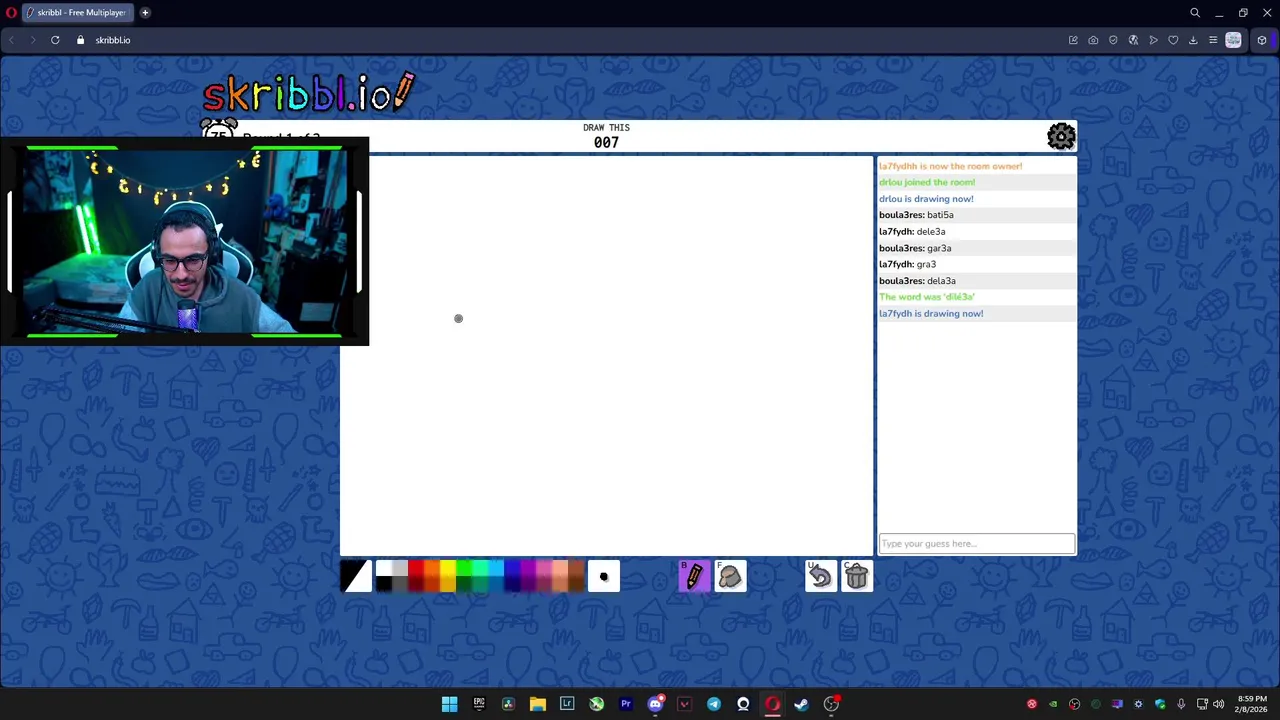This screenshot has width=1280, height=720.
Task: Choose the black color swatch
Action: pos(384,584)
